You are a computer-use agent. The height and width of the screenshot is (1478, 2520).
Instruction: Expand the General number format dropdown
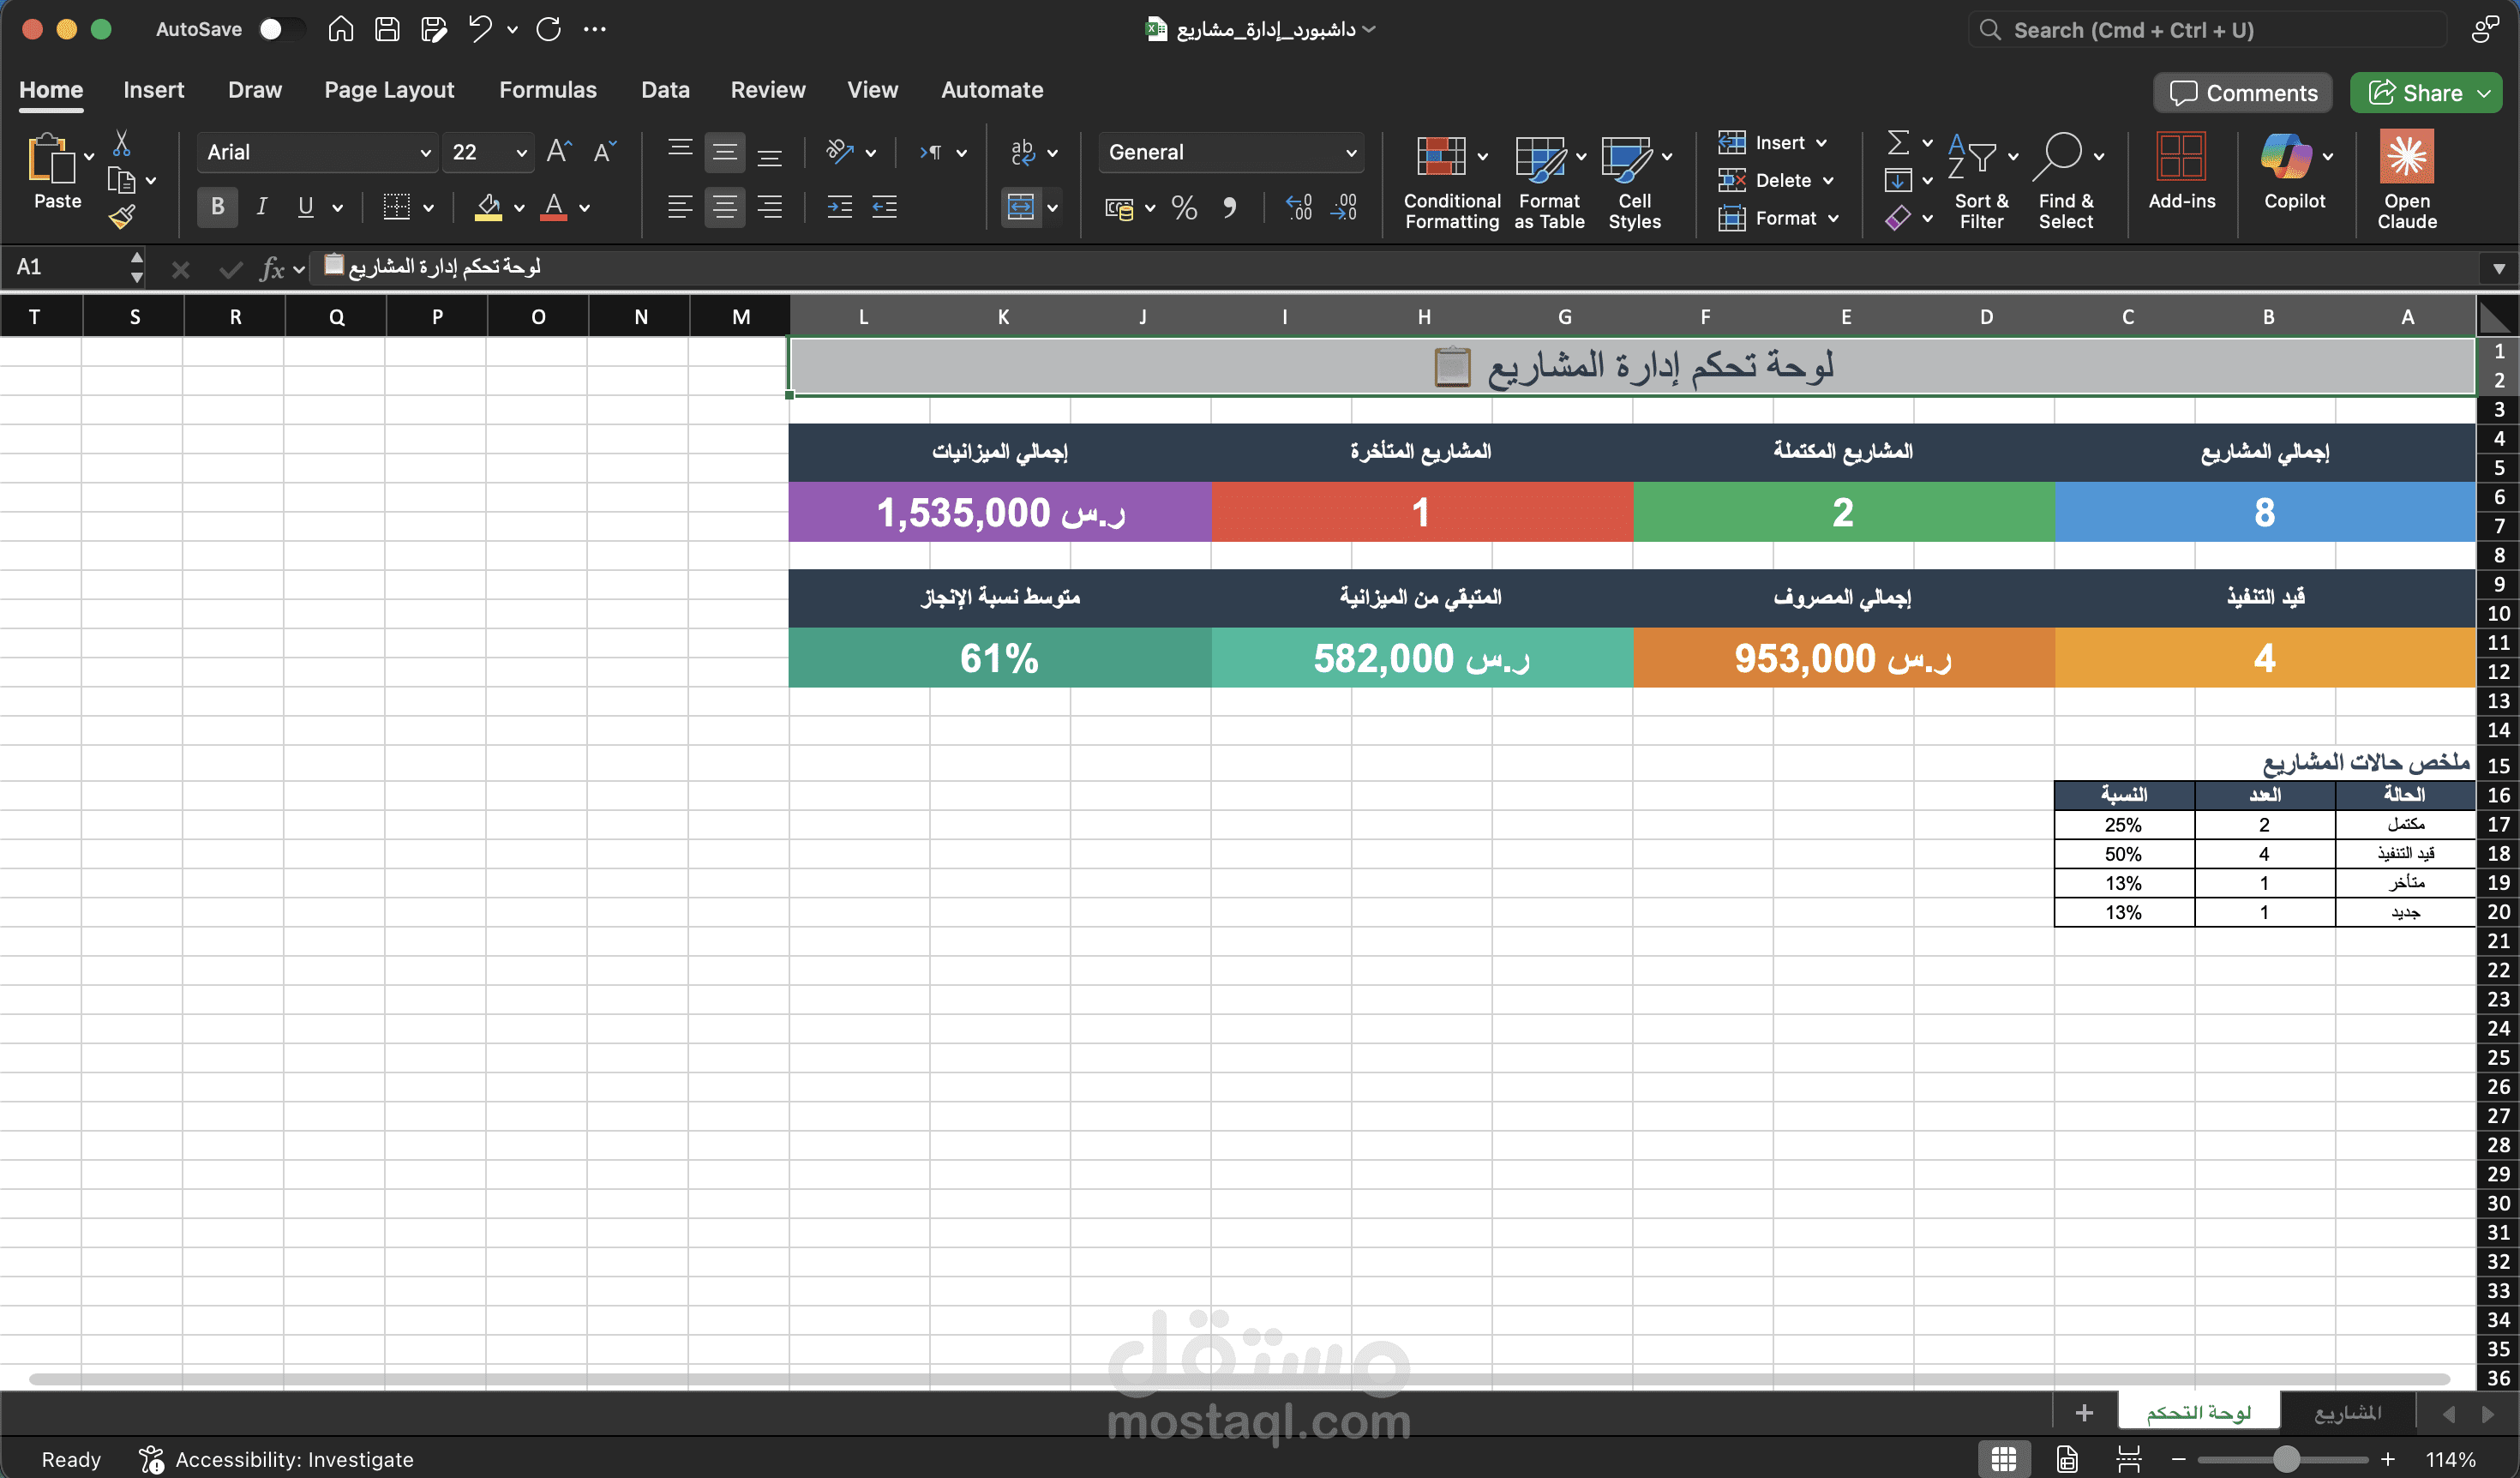coord(1350,153)
